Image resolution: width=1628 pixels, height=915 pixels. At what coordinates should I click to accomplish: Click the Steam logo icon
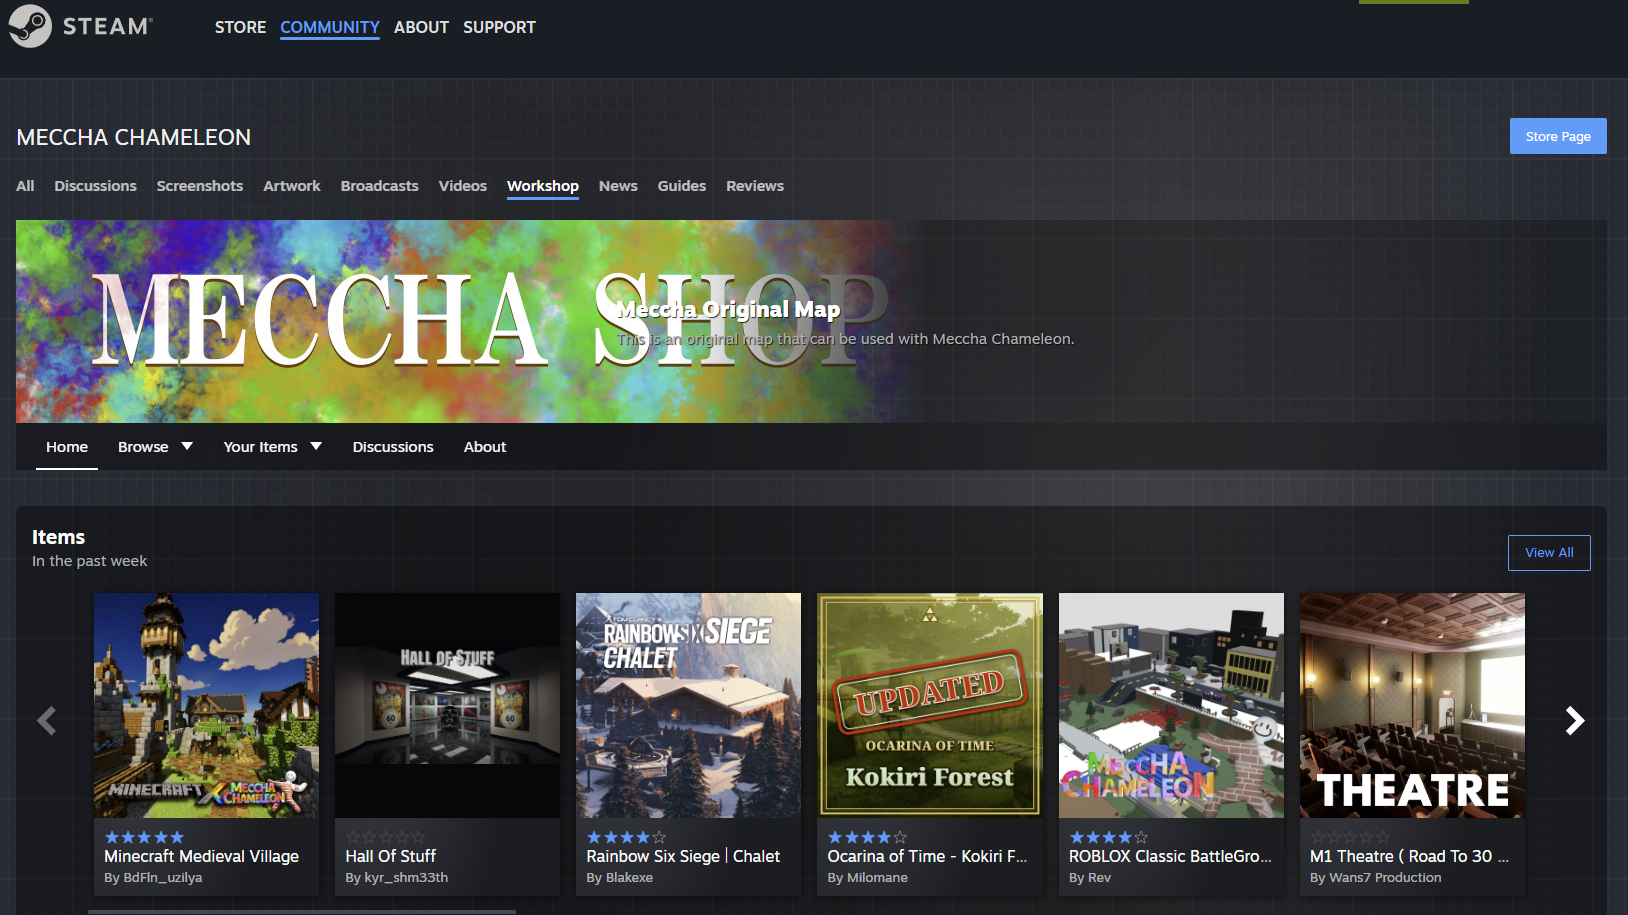tap(30, 26)
